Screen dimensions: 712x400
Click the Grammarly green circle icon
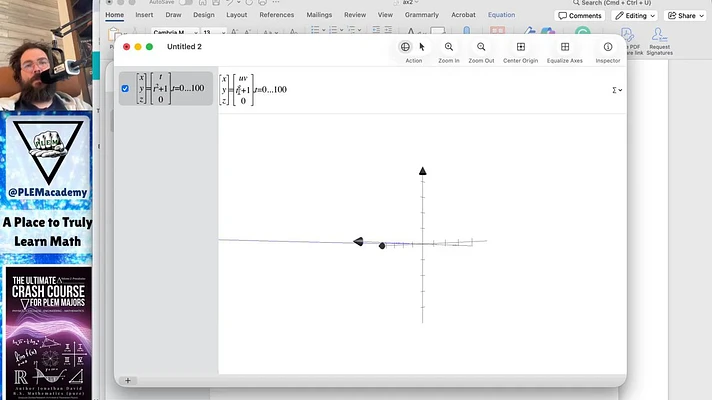click(583, 31)
